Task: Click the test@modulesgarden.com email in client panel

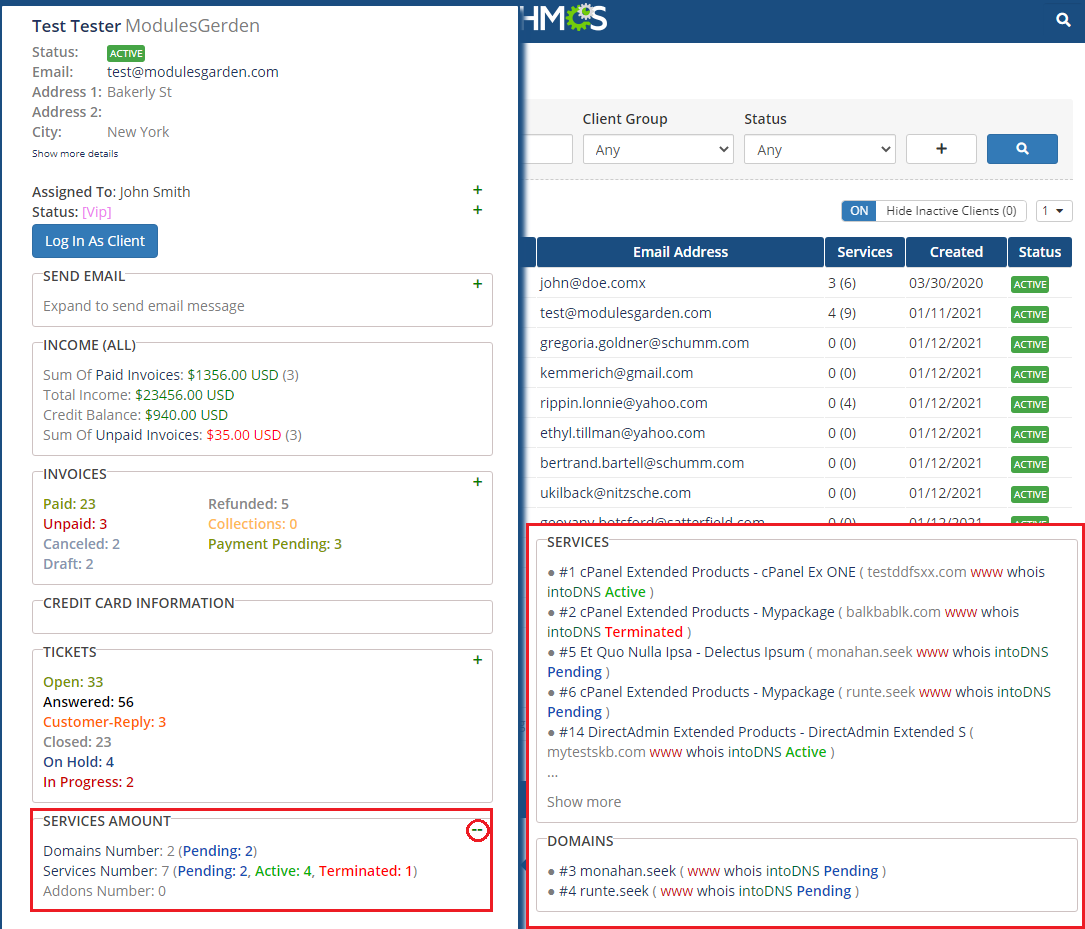Action: [x=192, y=72]
